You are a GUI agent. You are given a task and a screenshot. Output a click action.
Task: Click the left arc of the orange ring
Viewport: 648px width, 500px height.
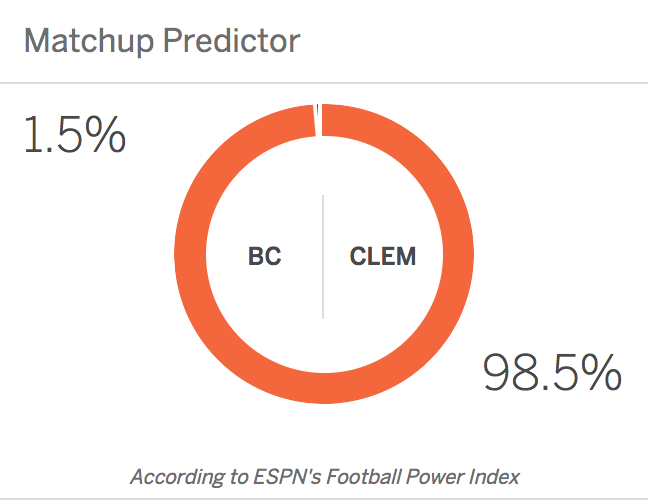pyautogui.click(x=190, y=254)
